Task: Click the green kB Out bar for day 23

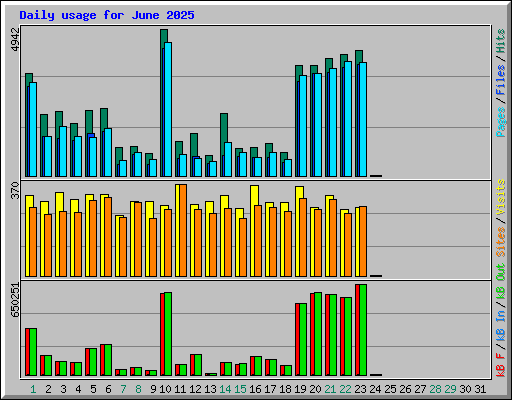Action: [x=363, y=330]
